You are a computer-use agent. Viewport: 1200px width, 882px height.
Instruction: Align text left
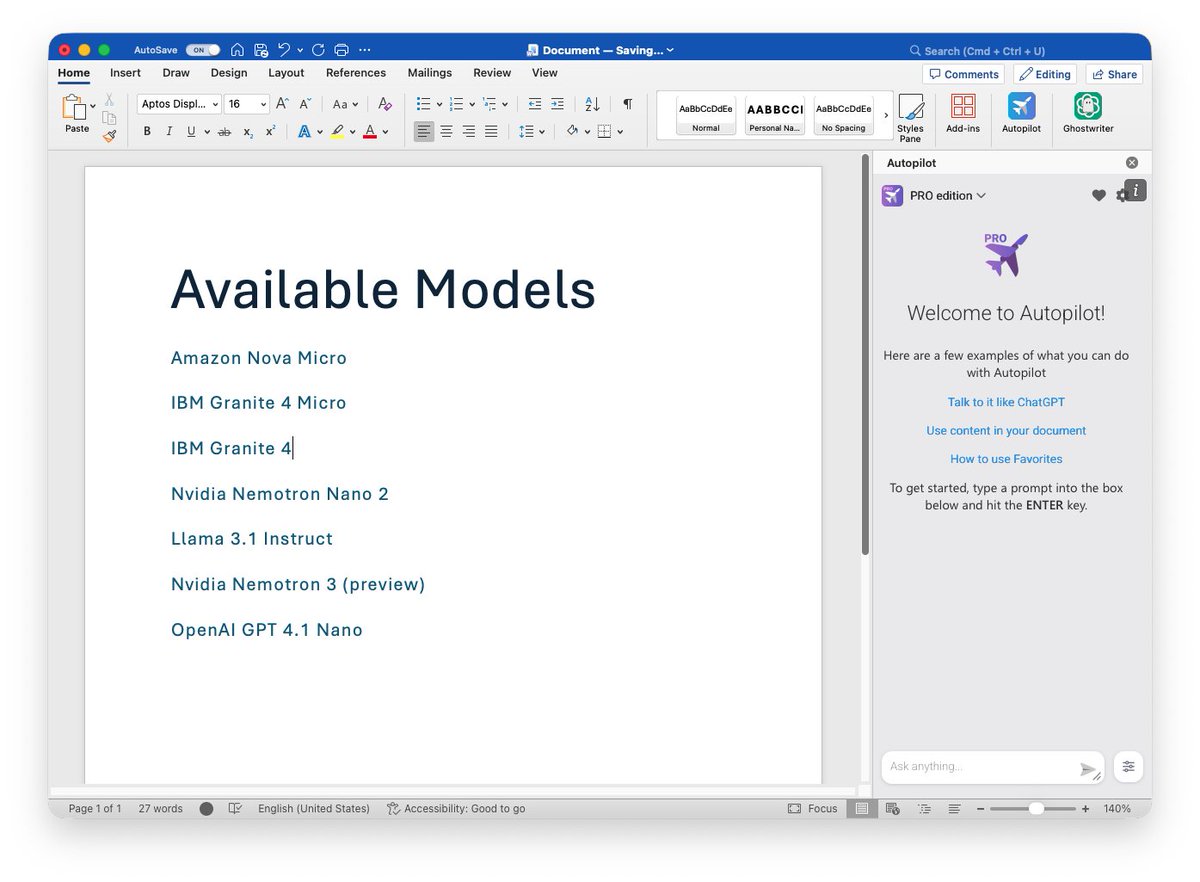pos(424,131)
